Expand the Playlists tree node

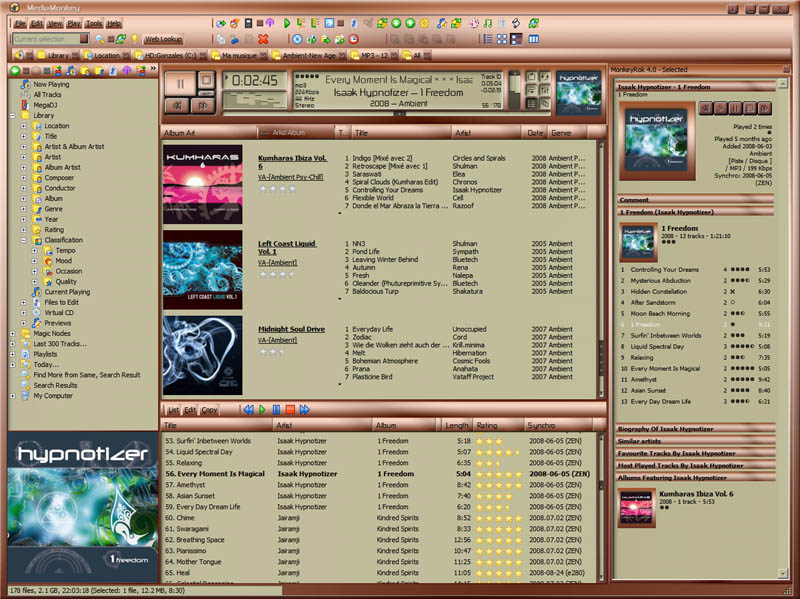coord(13,355)
